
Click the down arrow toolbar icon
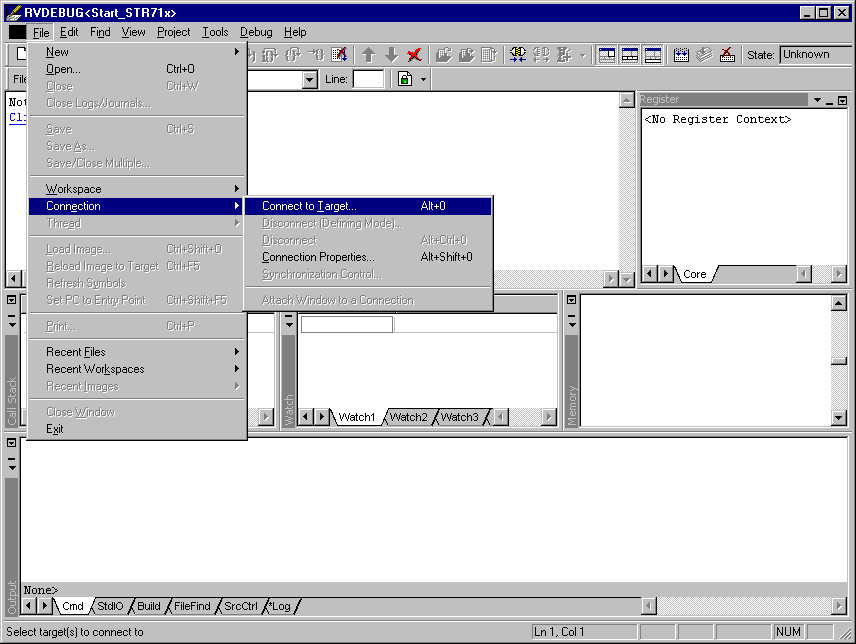[391, 55]
